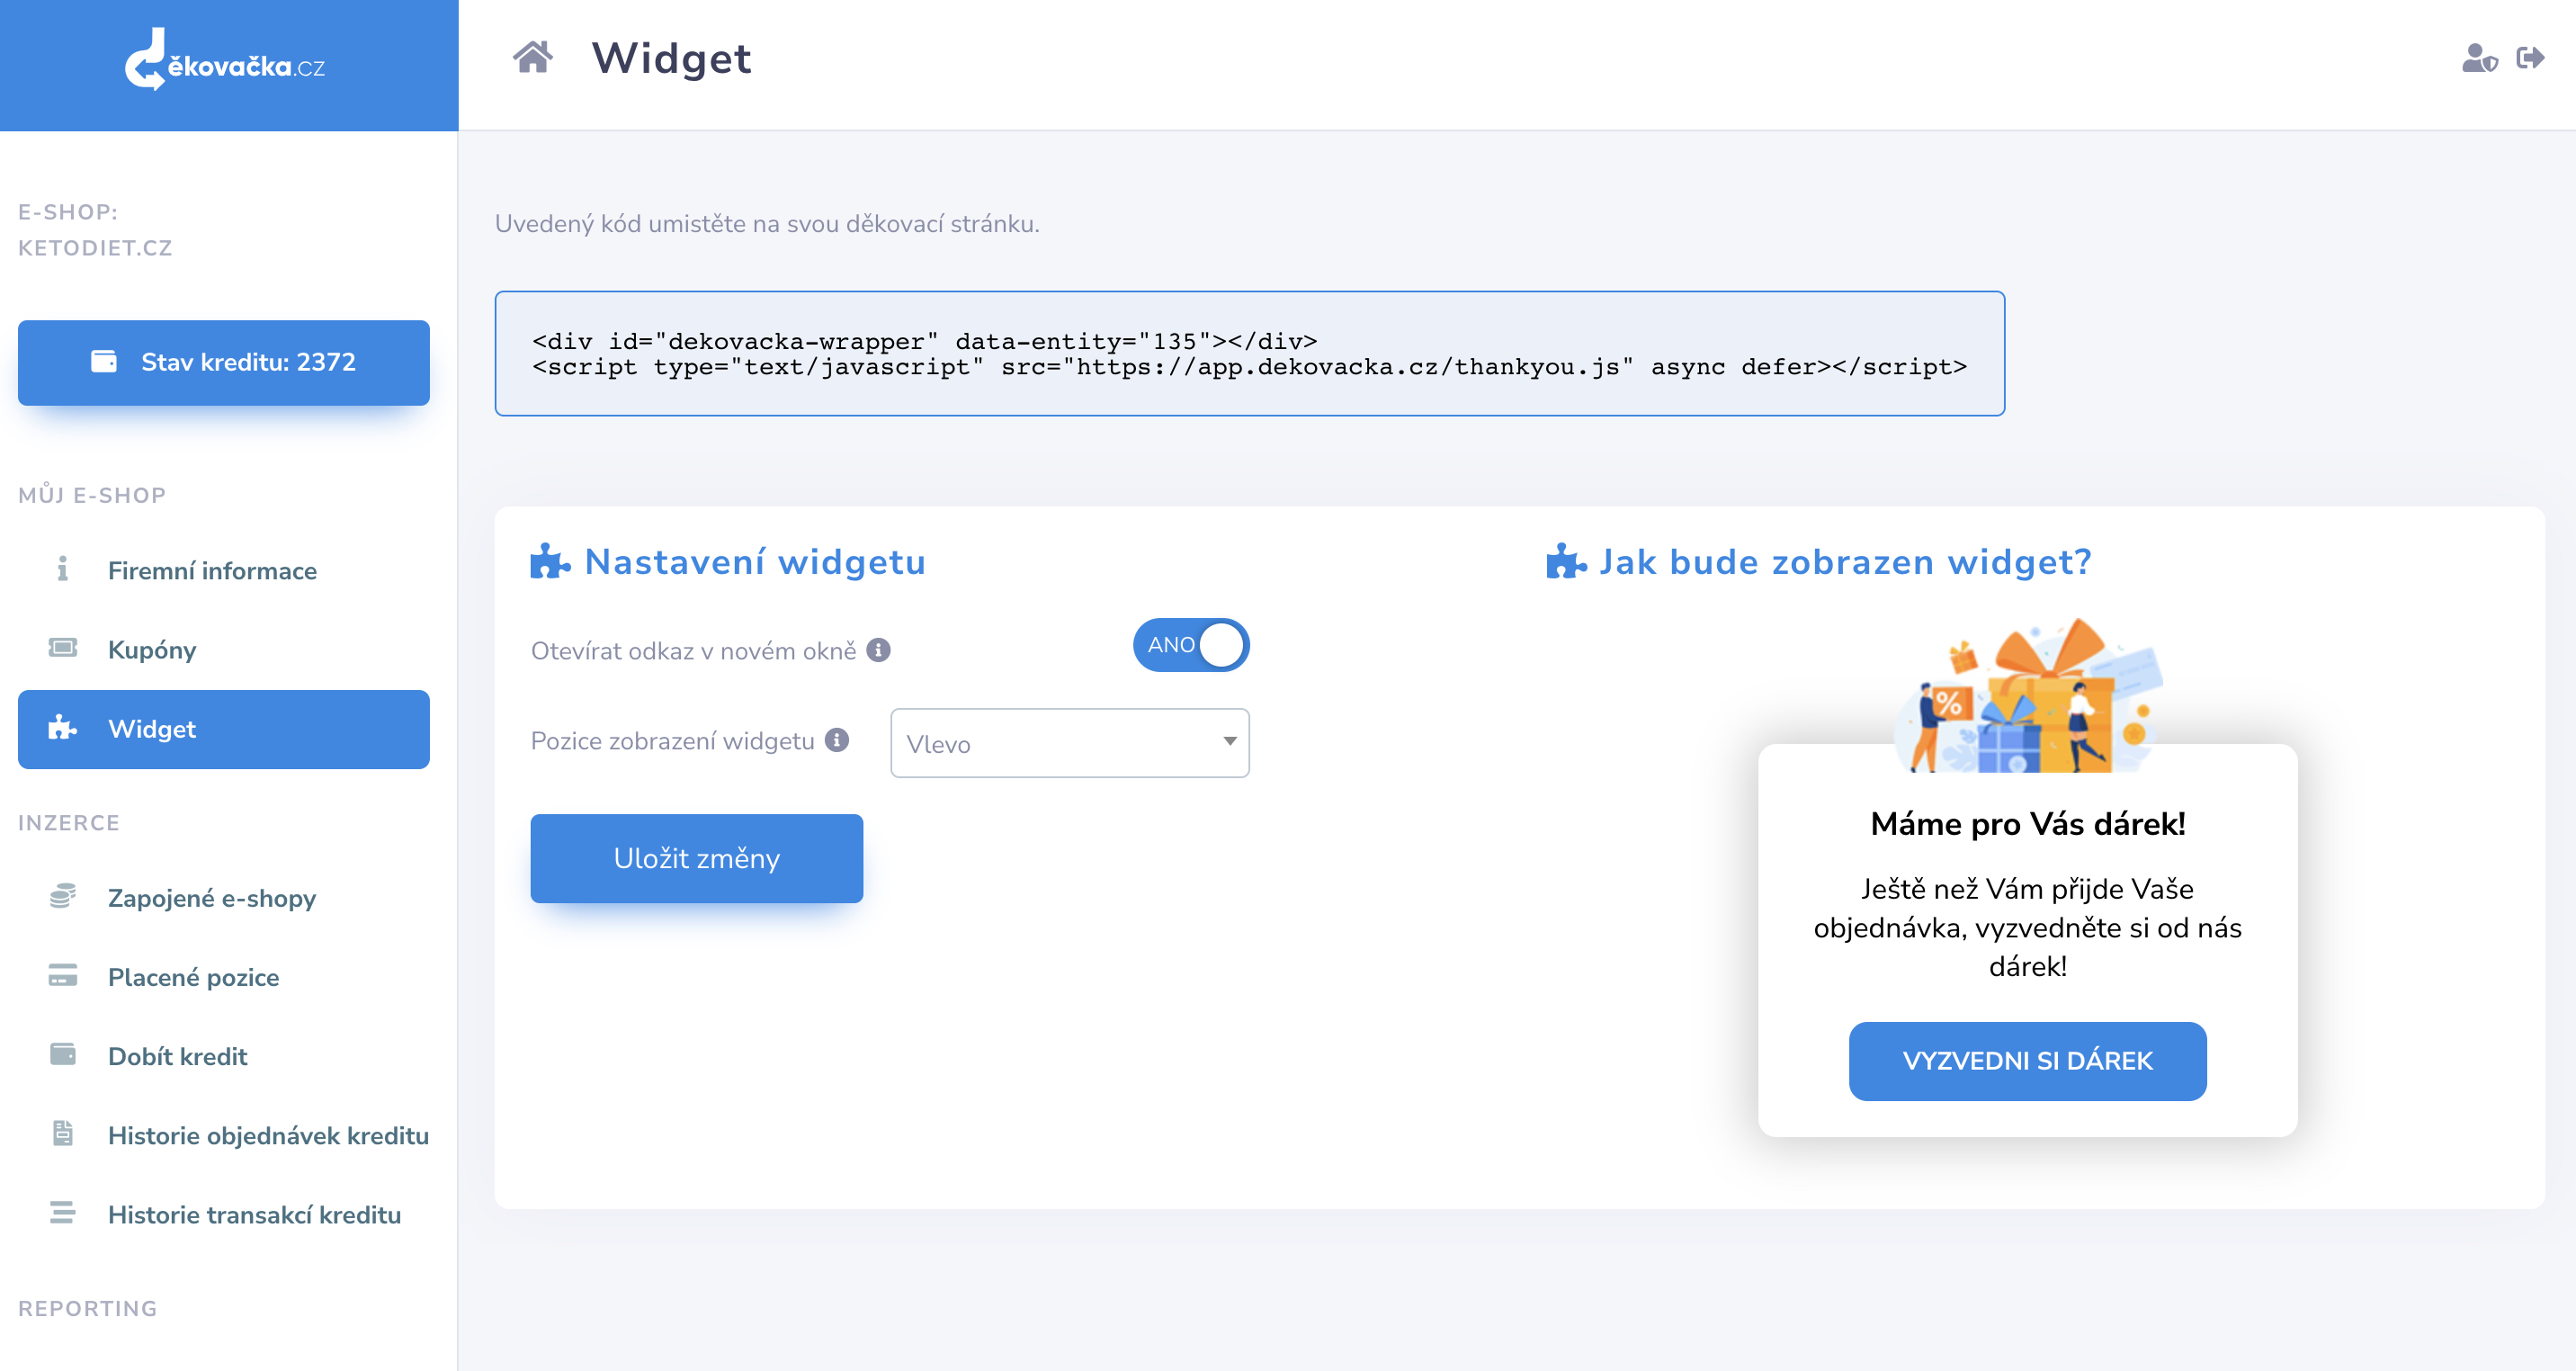Click the Jak bude zobrazen widget? heading
Viewport: 2576px width, 1371px height.
[x=1845, y=562]
